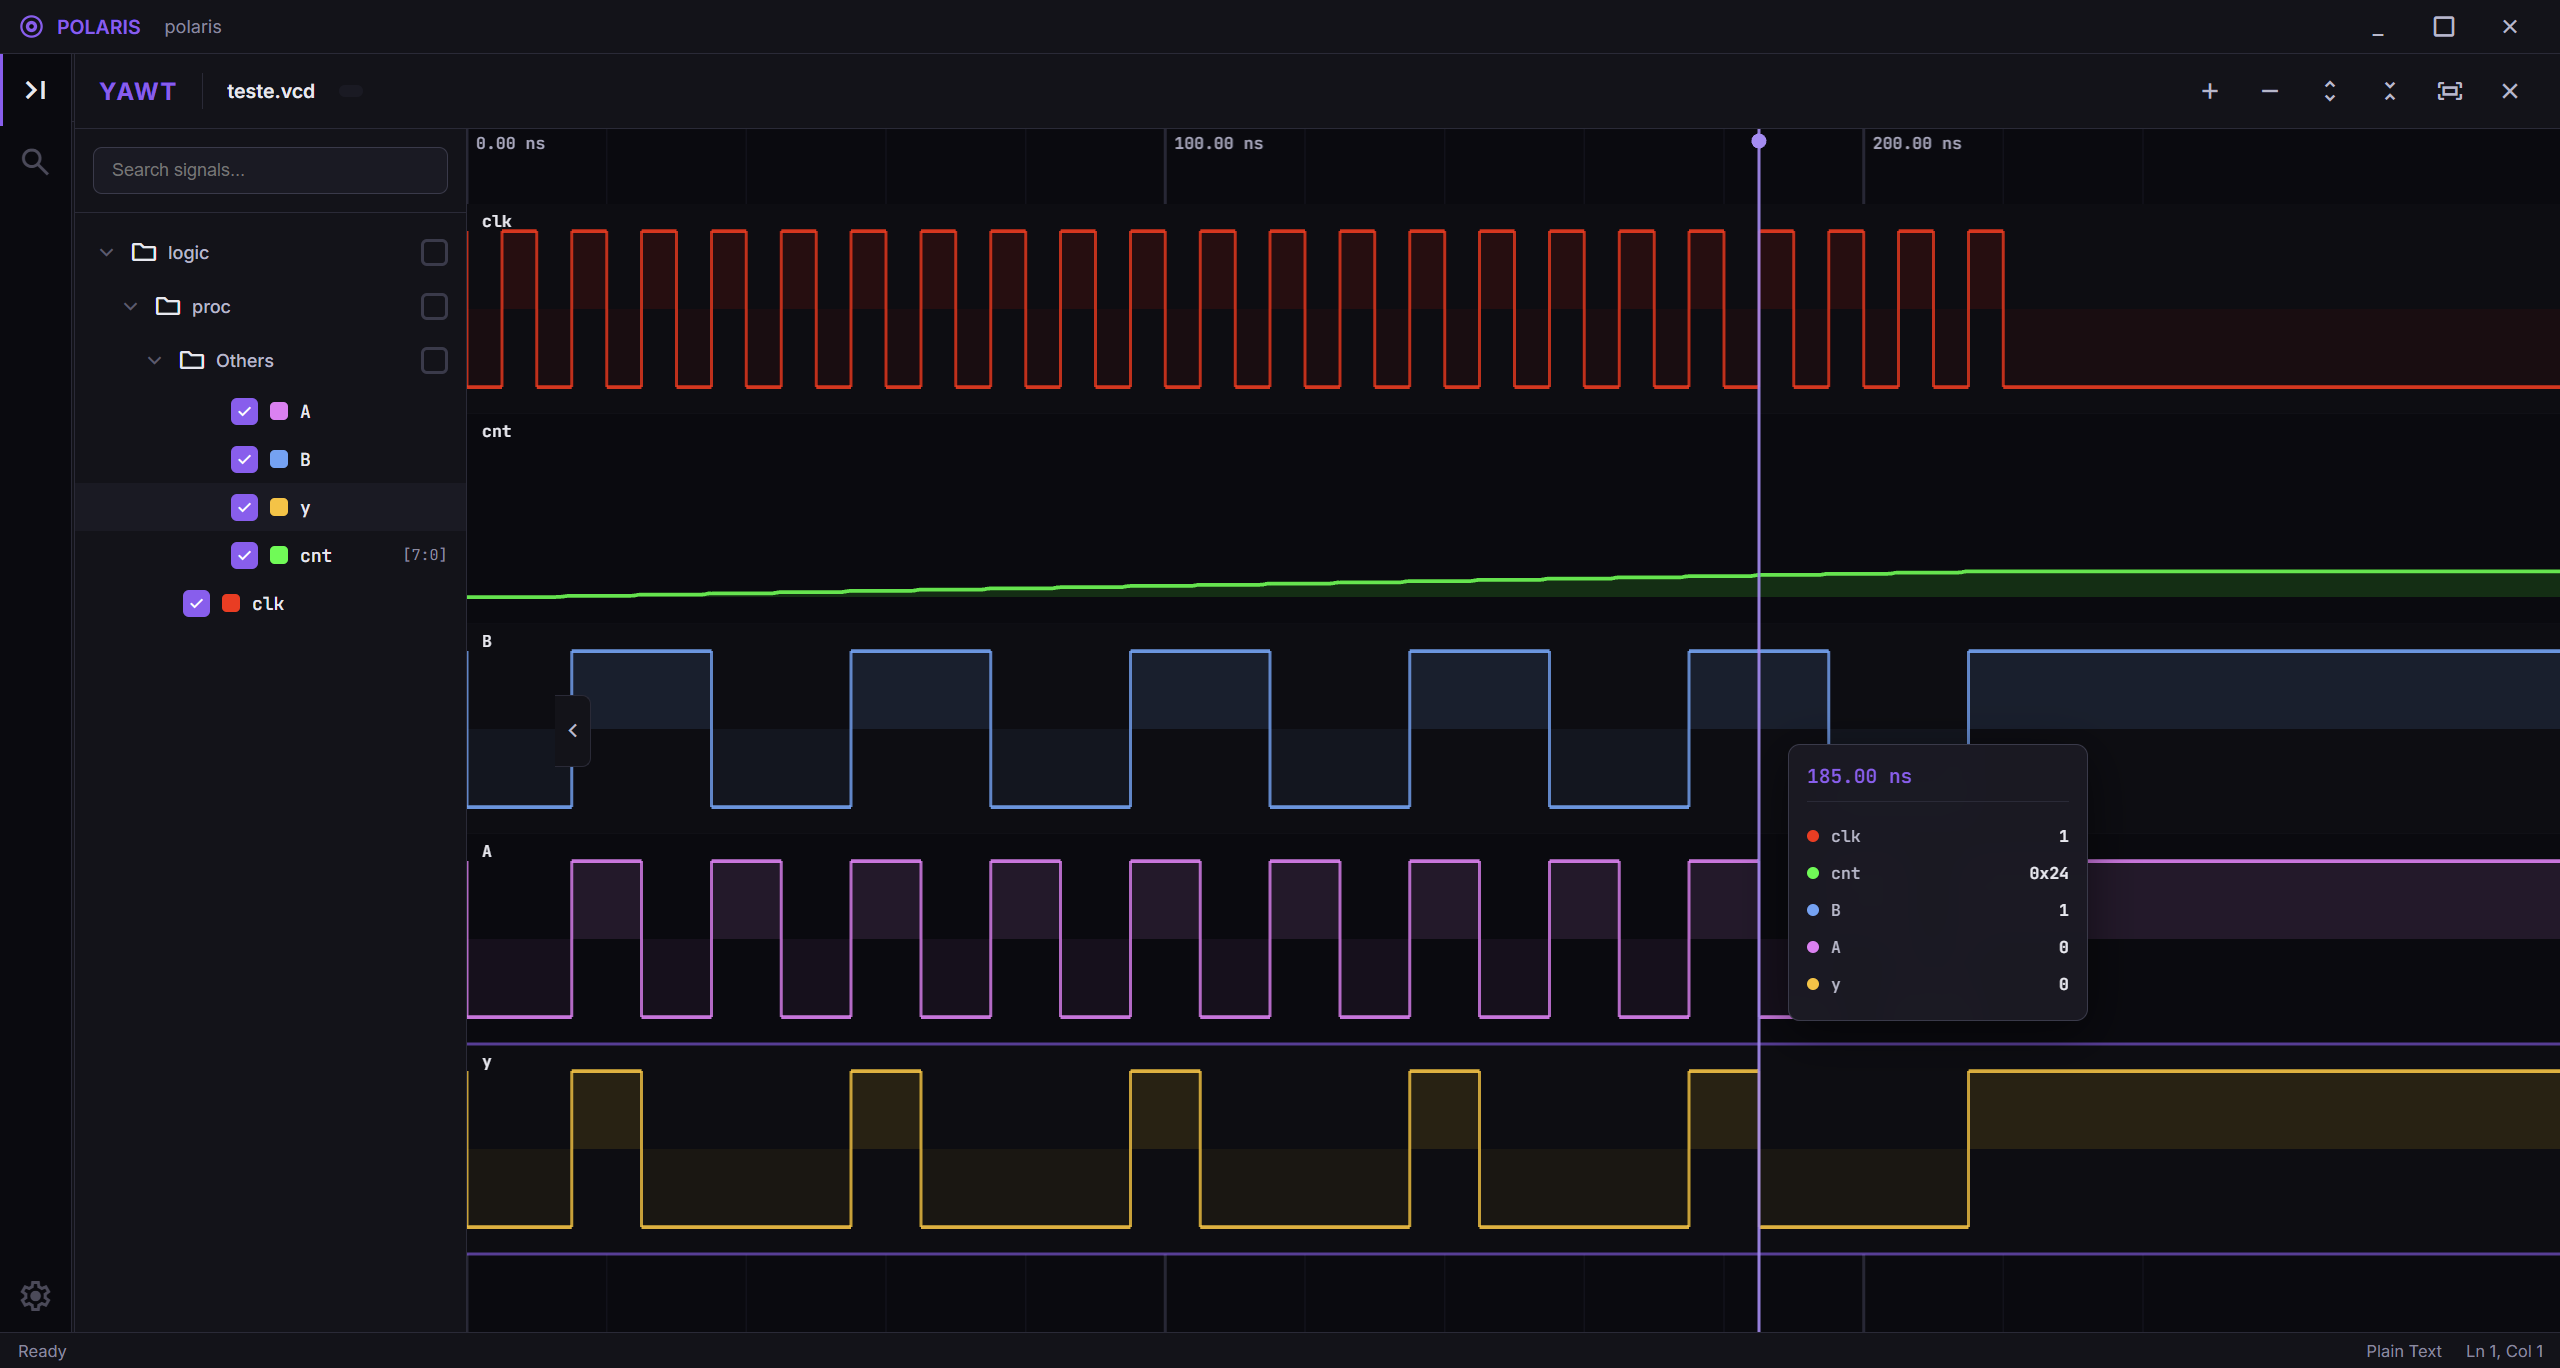This screenshot has width=2560, height=1368.
Task: Collapse the logic tree node chevron
Action: tap(106, 252)
